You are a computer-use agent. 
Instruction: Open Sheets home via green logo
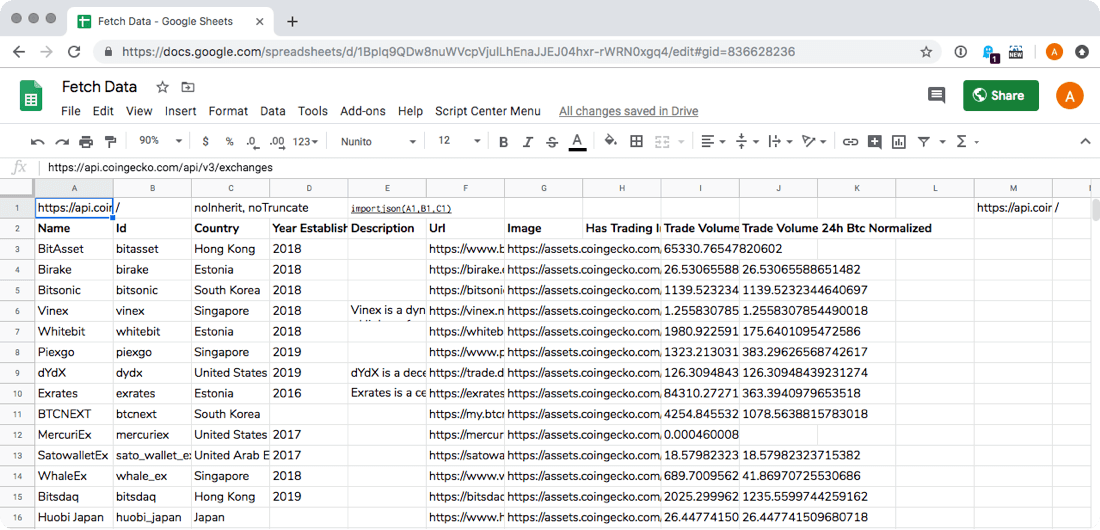[x=30, y=95]
